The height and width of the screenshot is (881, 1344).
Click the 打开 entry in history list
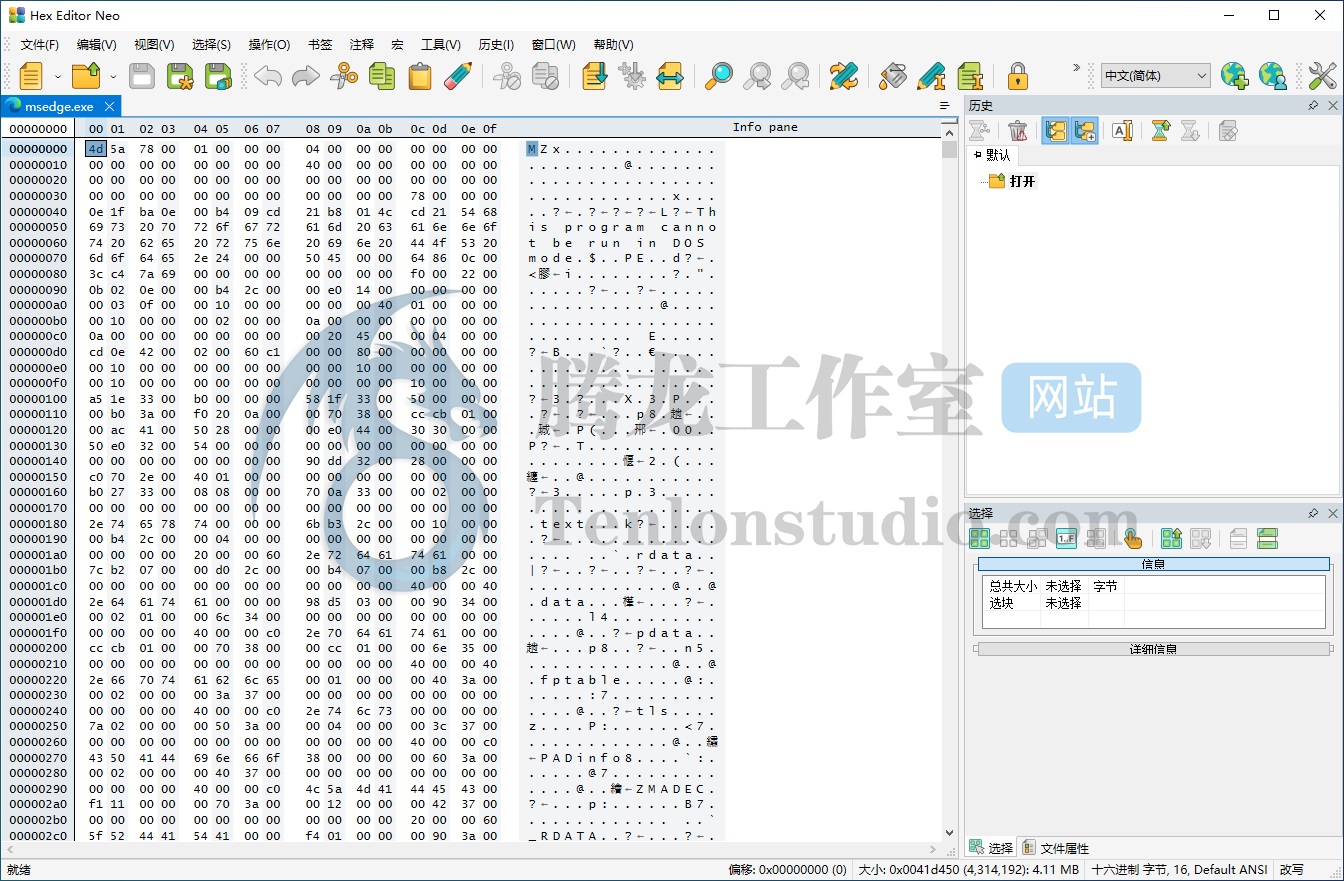(1022, 181)
